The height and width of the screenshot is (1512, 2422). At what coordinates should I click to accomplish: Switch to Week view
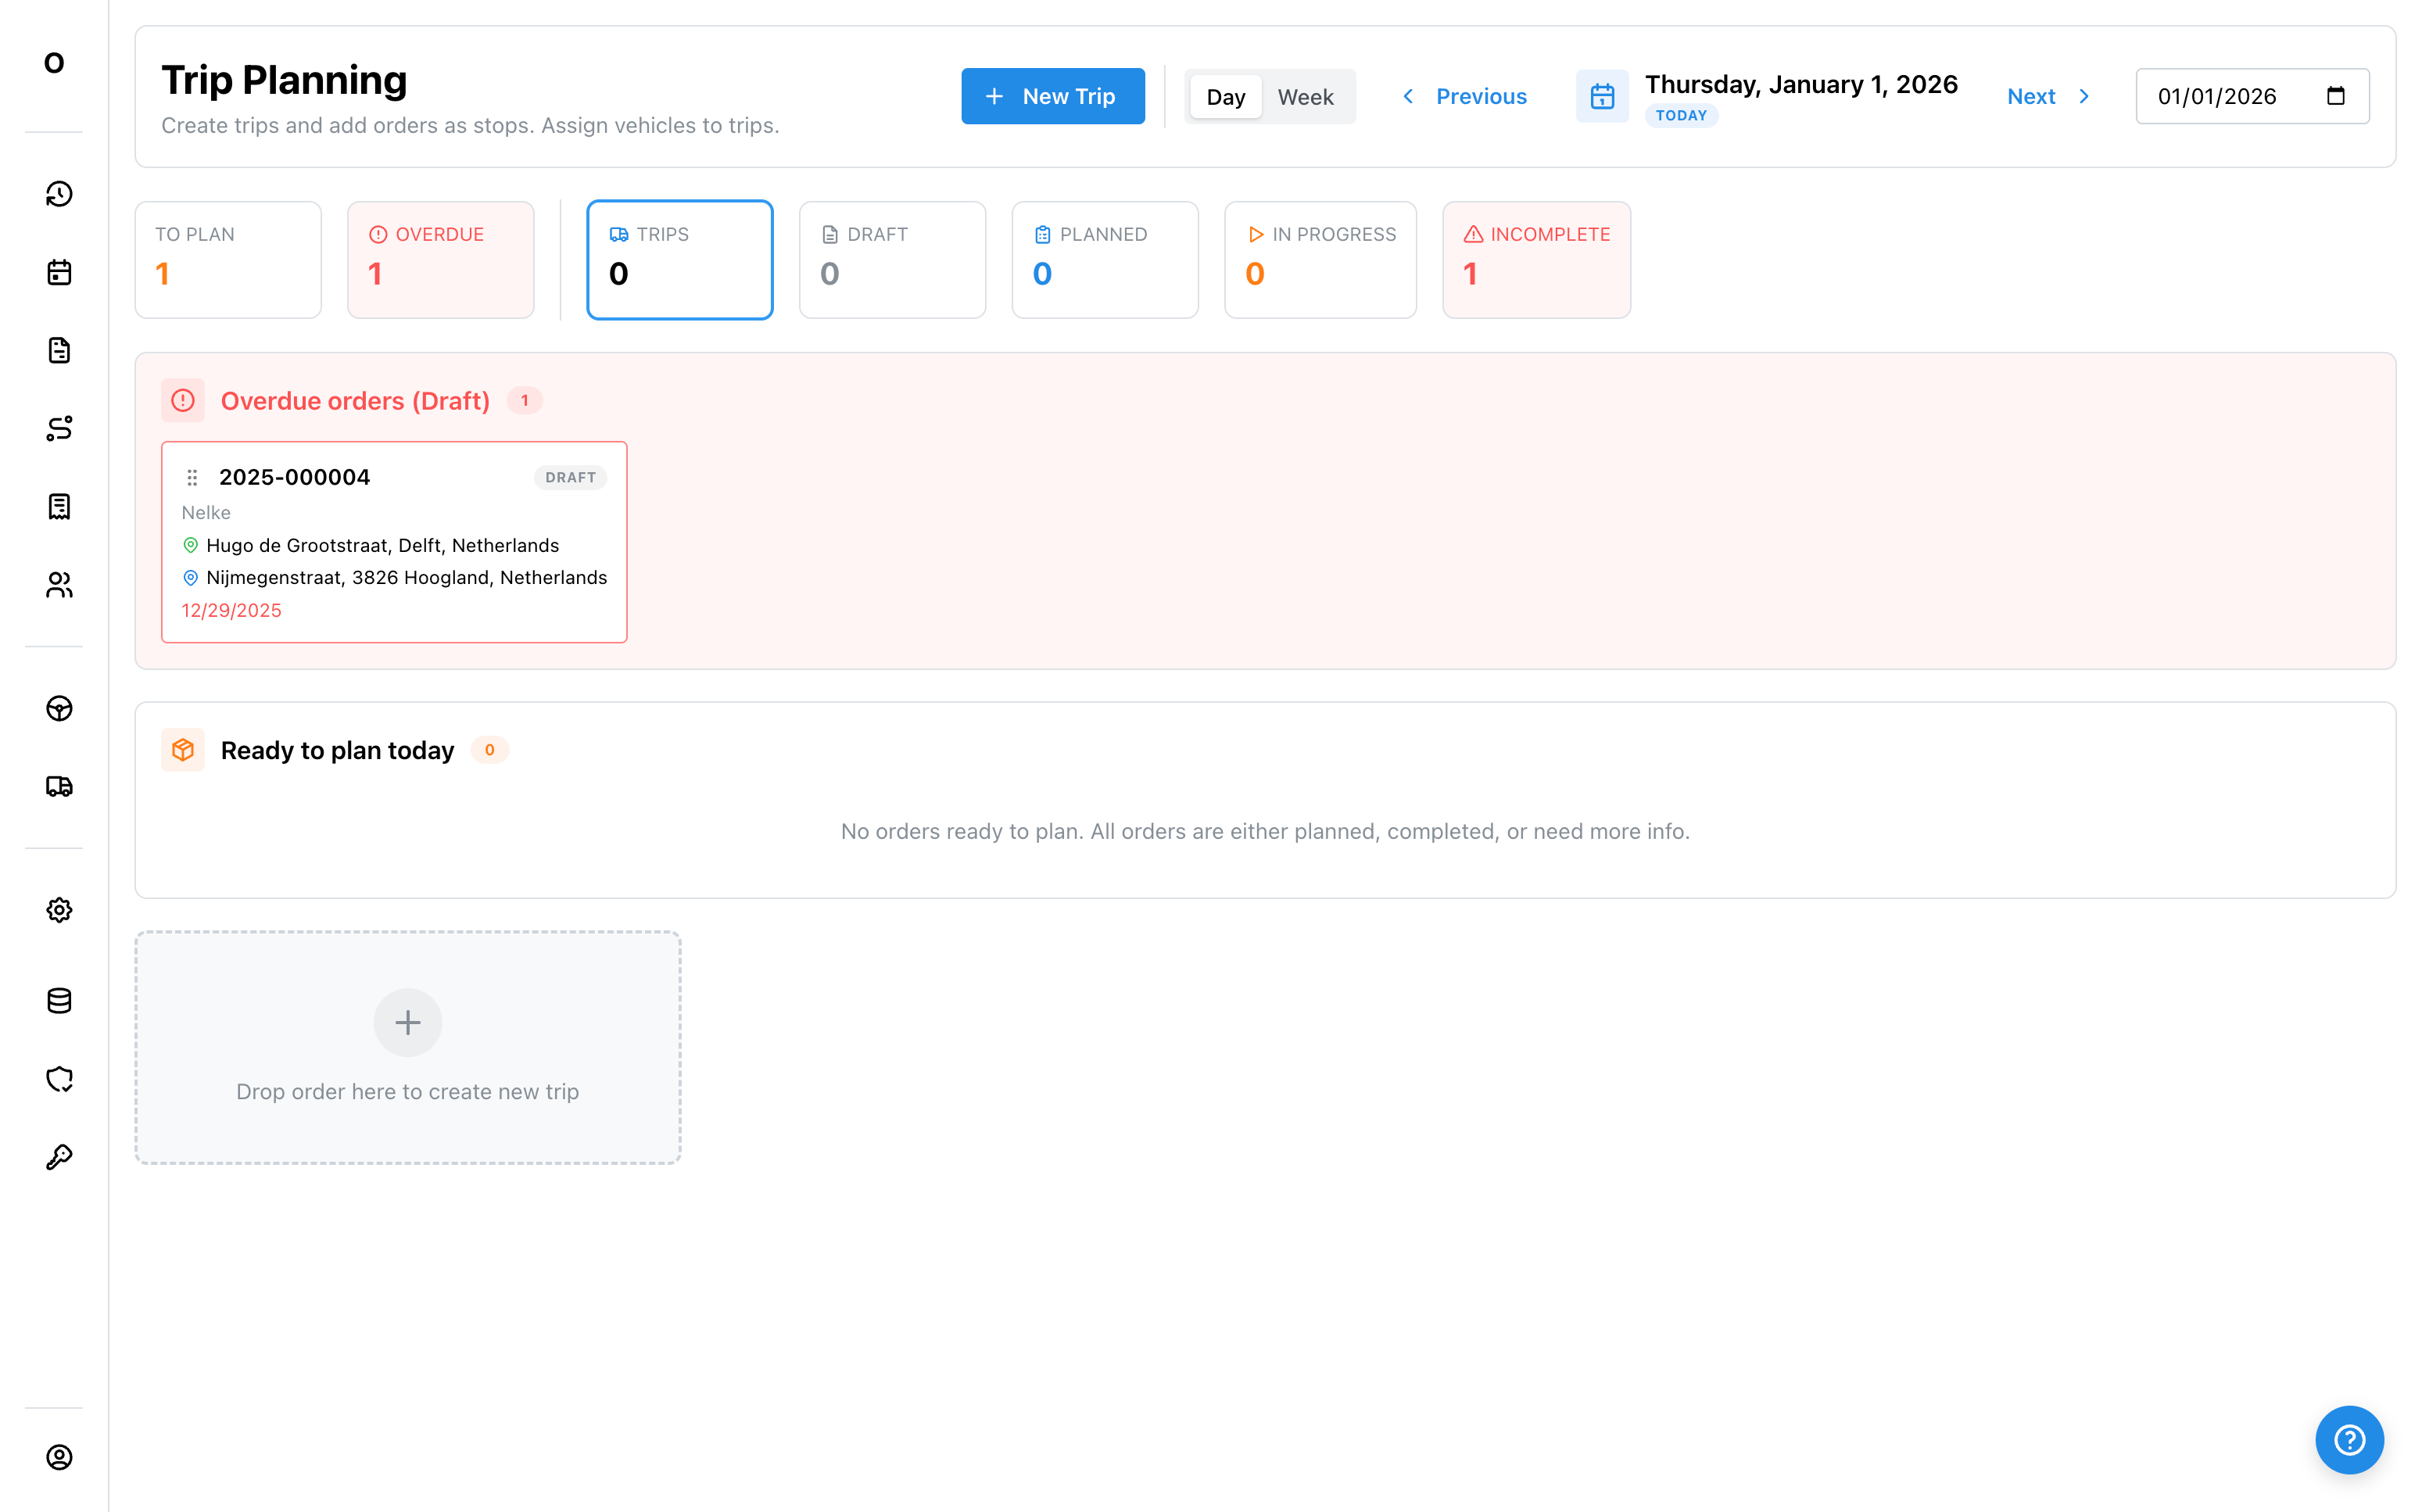pos(1305,97)
